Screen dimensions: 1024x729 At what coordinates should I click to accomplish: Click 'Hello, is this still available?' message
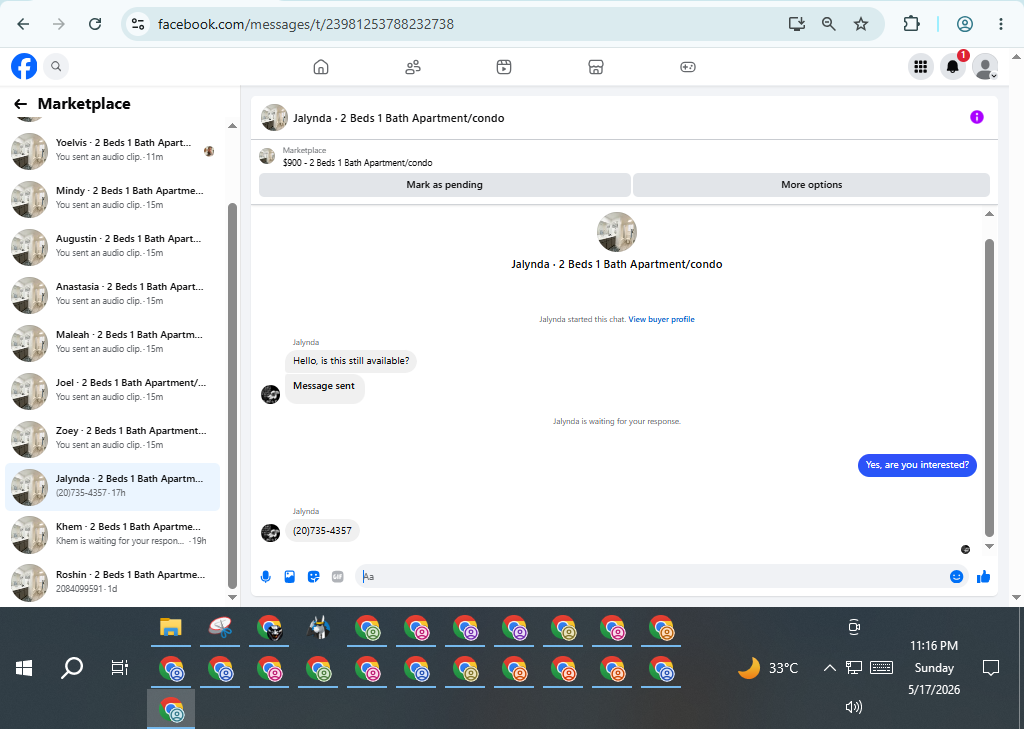click(x=351, y=361)
